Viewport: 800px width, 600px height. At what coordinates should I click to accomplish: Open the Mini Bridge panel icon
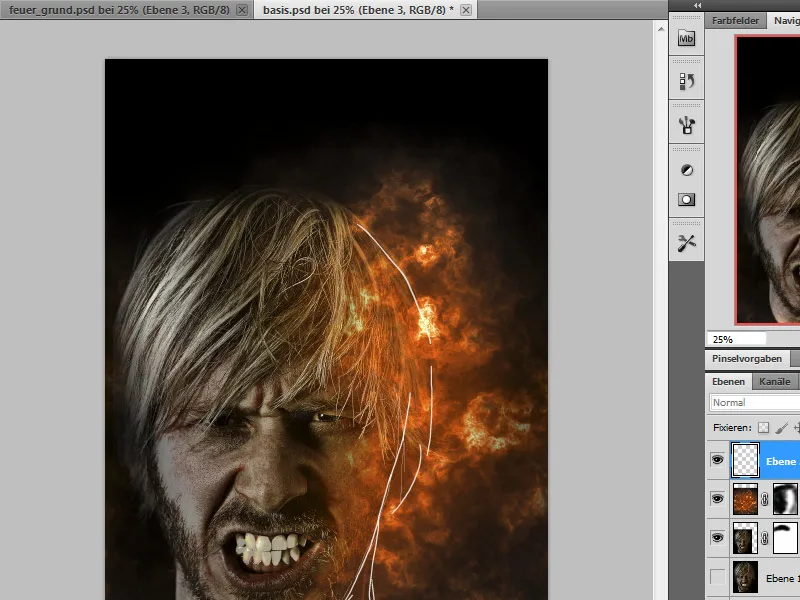tap(686, 38)
